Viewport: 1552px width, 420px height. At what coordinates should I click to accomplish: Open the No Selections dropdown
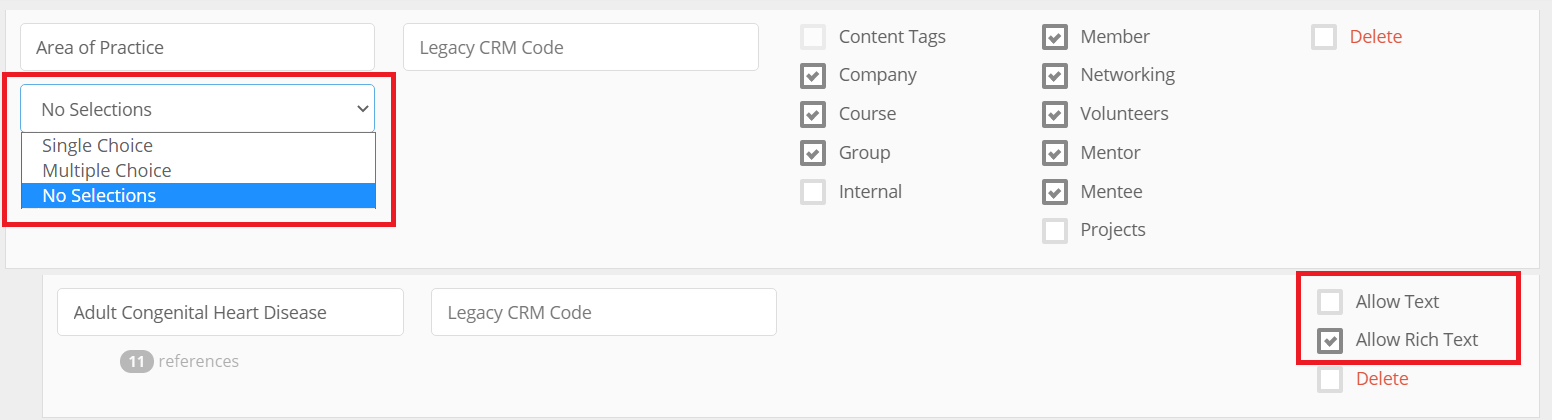(x=198, y=109)
